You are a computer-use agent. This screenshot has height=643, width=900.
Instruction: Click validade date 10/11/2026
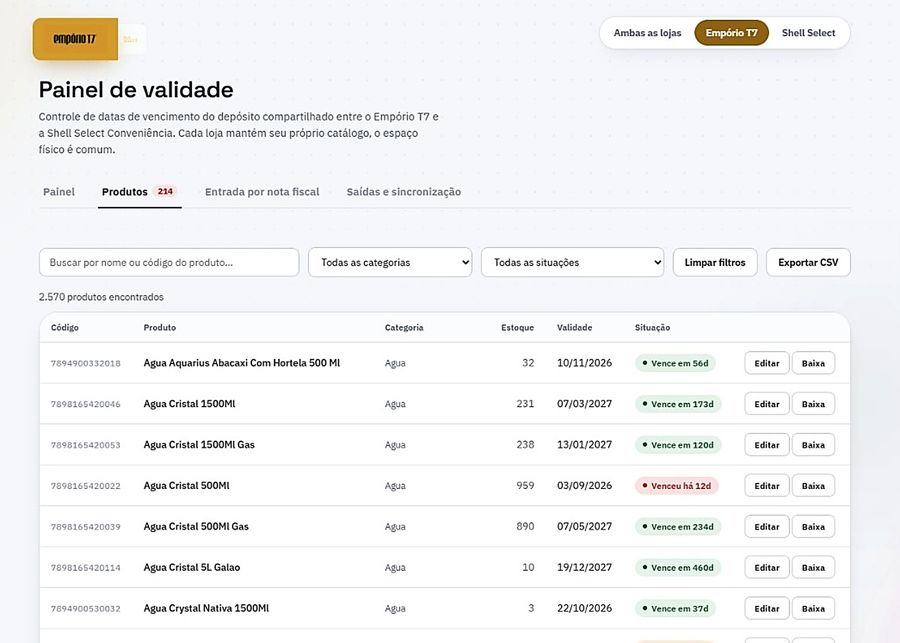click(584, 363)
